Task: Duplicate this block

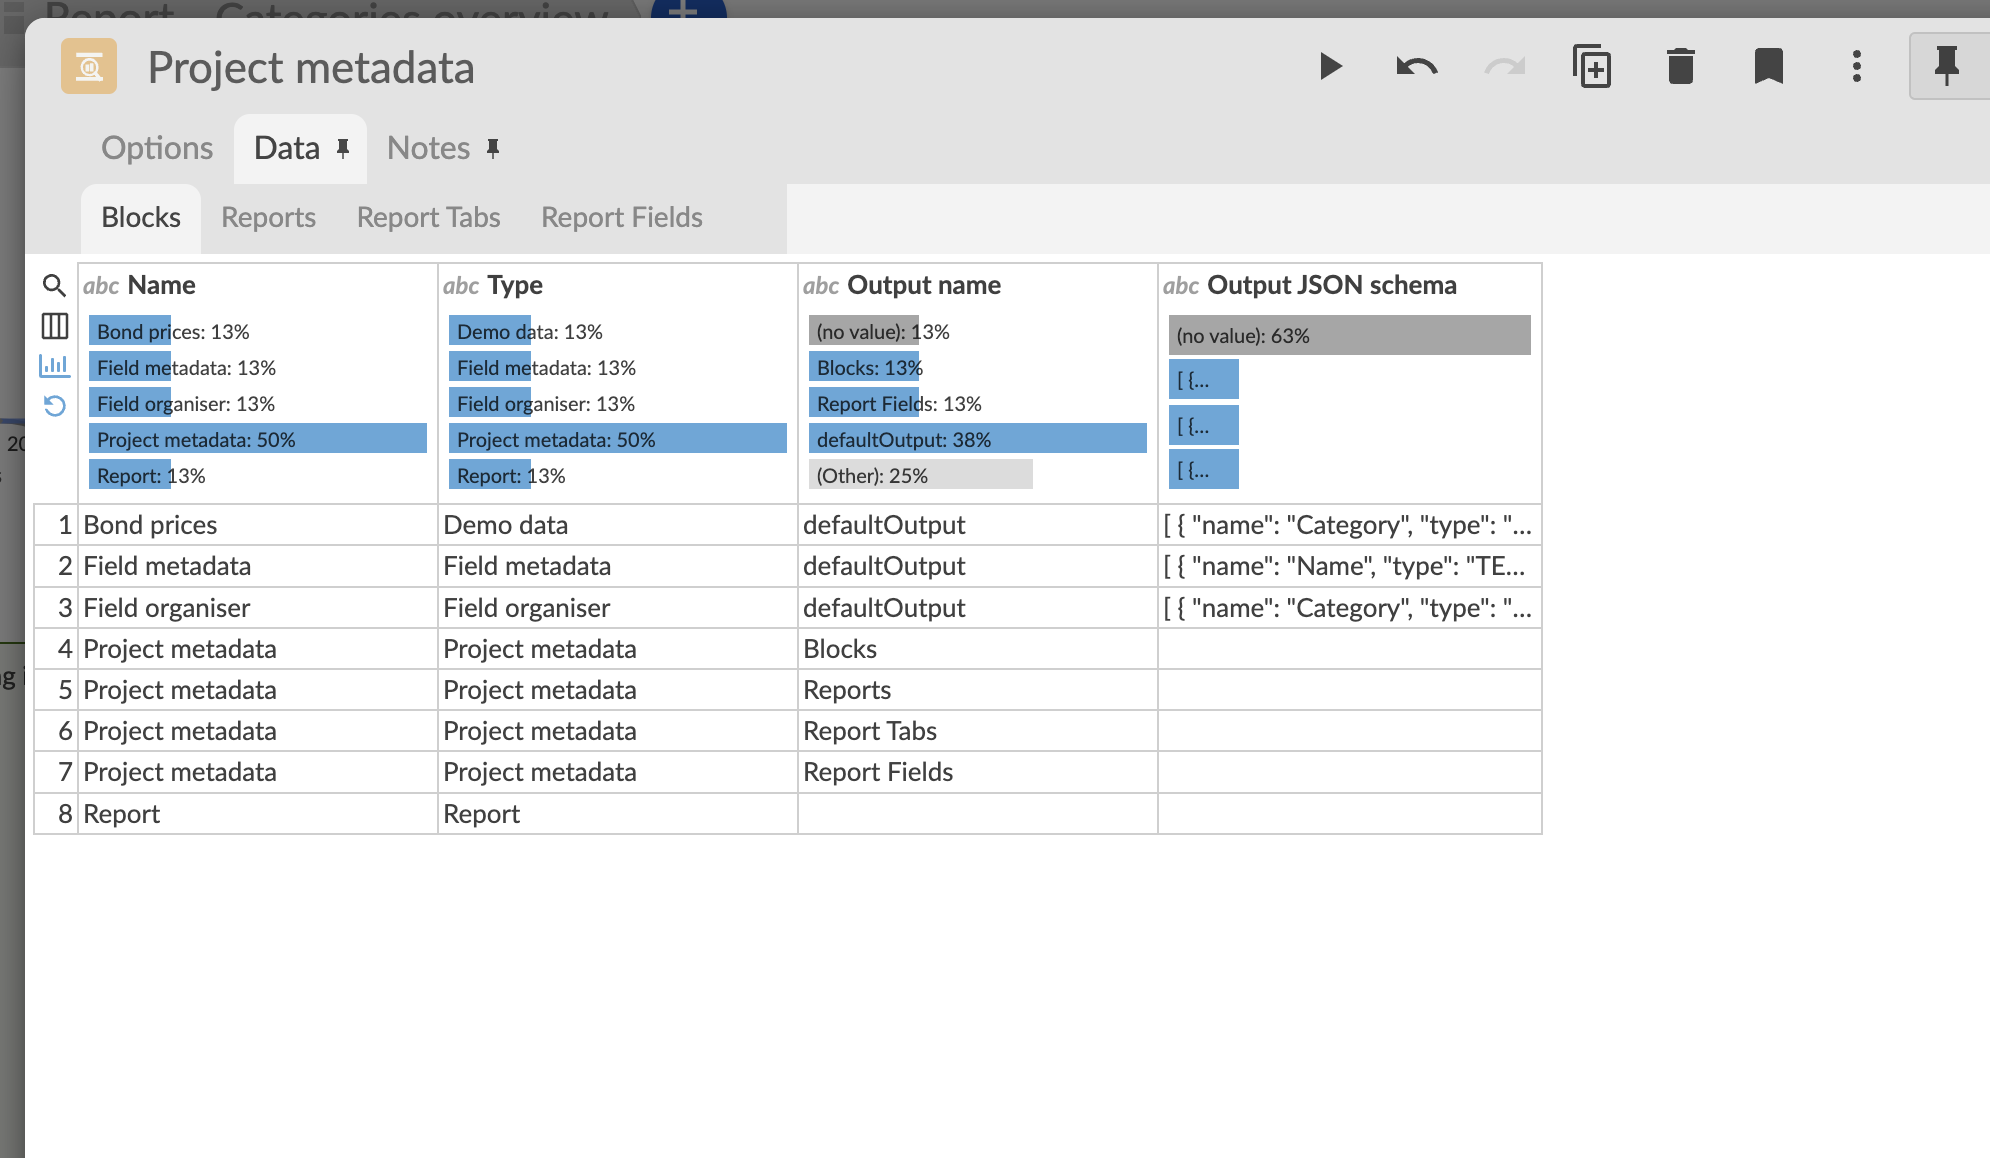Action: click(1592, 67)
